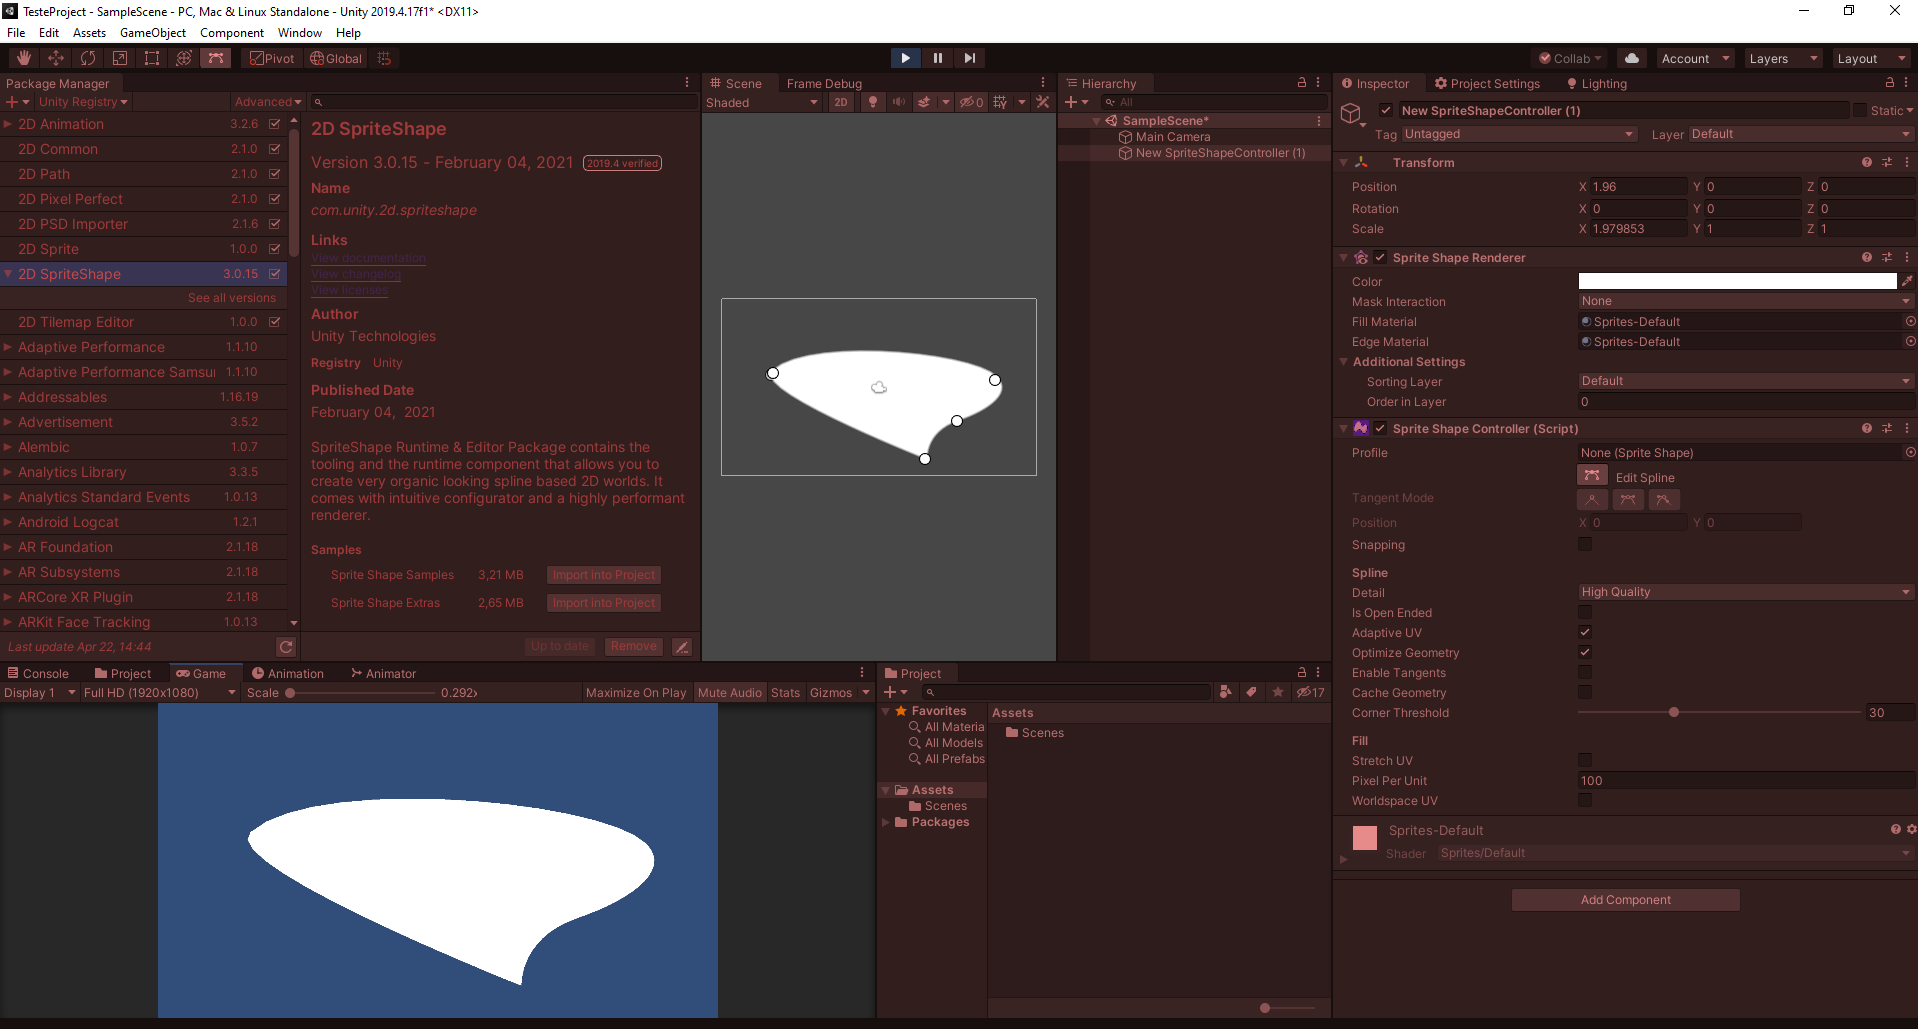The height and width of the screenshot is (1029, 1918).
Task: Open the Unity Registry dropdown
Action: 83,102
